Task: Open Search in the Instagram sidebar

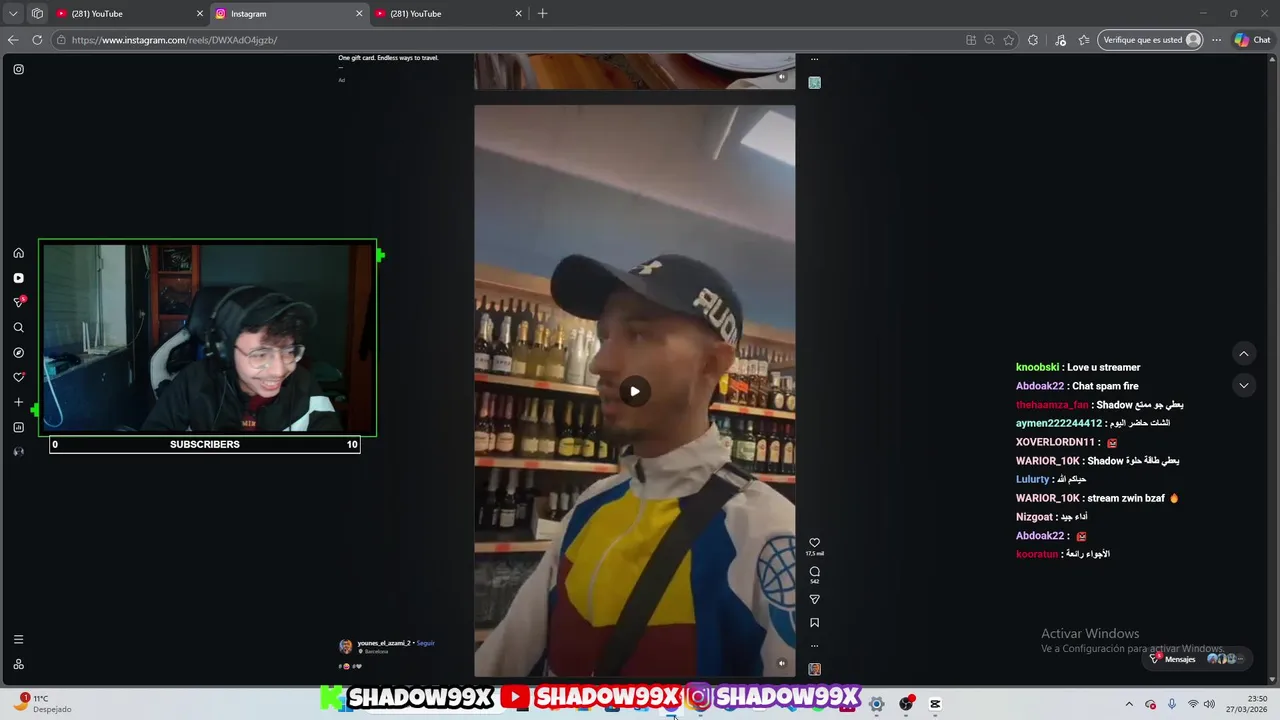Action: (18, 328)
